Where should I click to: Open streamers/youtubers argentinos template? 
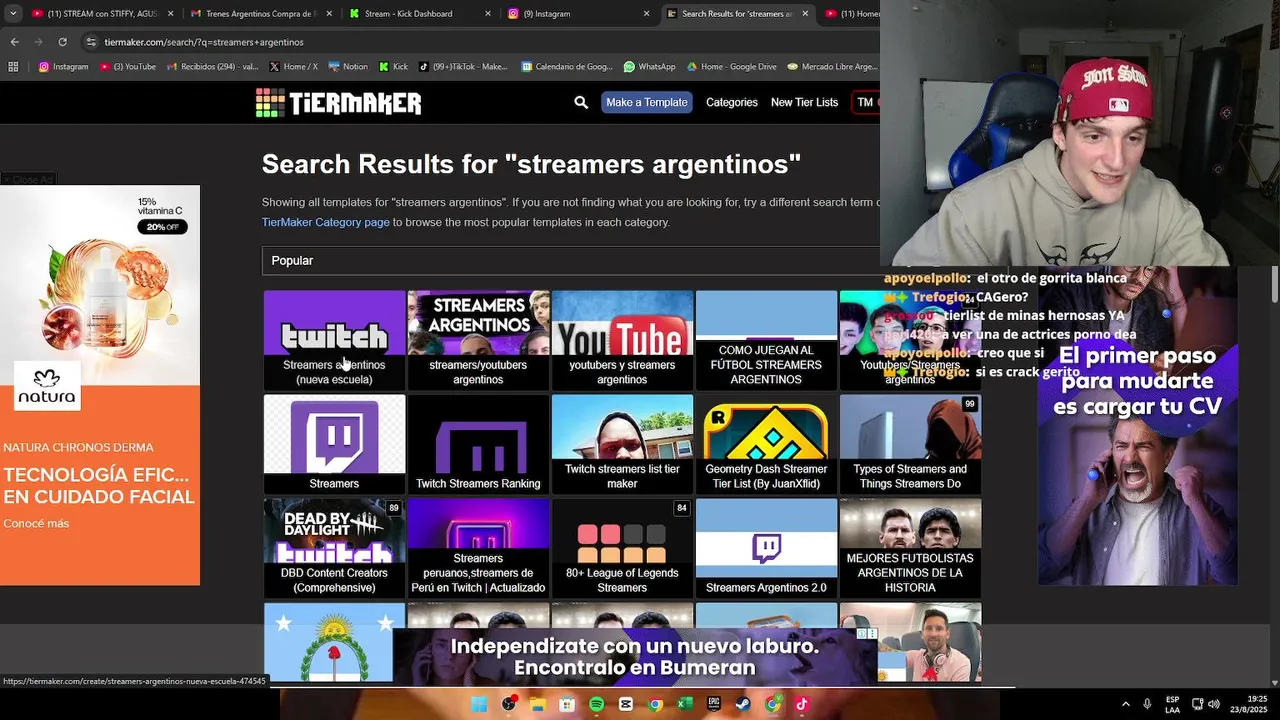point(478,340)
